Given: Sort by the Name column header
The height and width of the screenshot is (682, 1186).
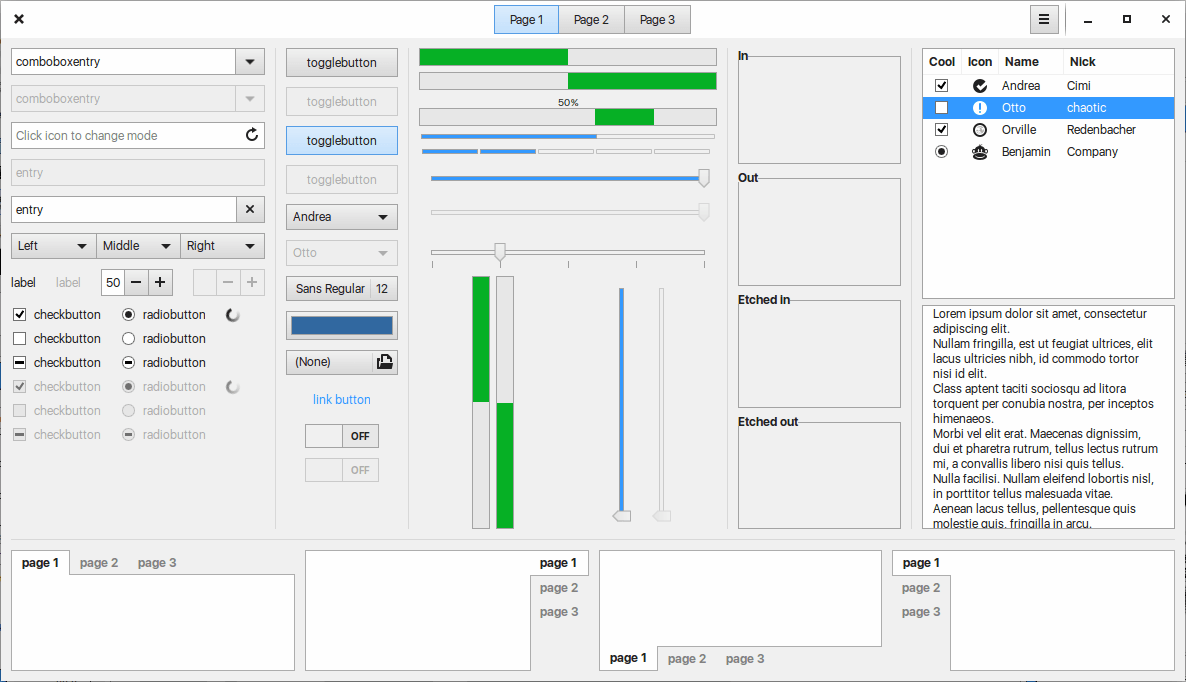Looking at the screenshot, I should [1030, 61].
